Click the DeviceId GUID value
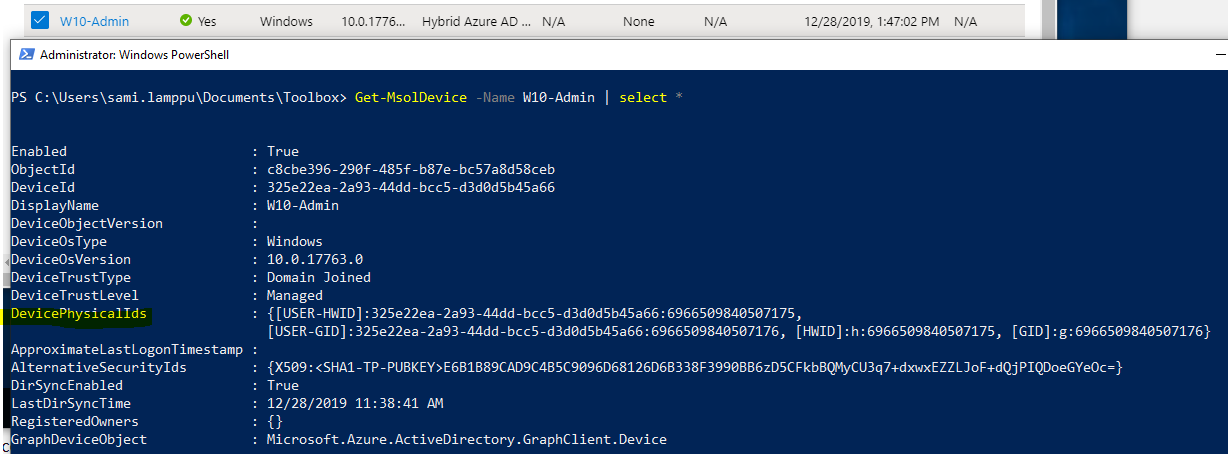 click(410, 188)
